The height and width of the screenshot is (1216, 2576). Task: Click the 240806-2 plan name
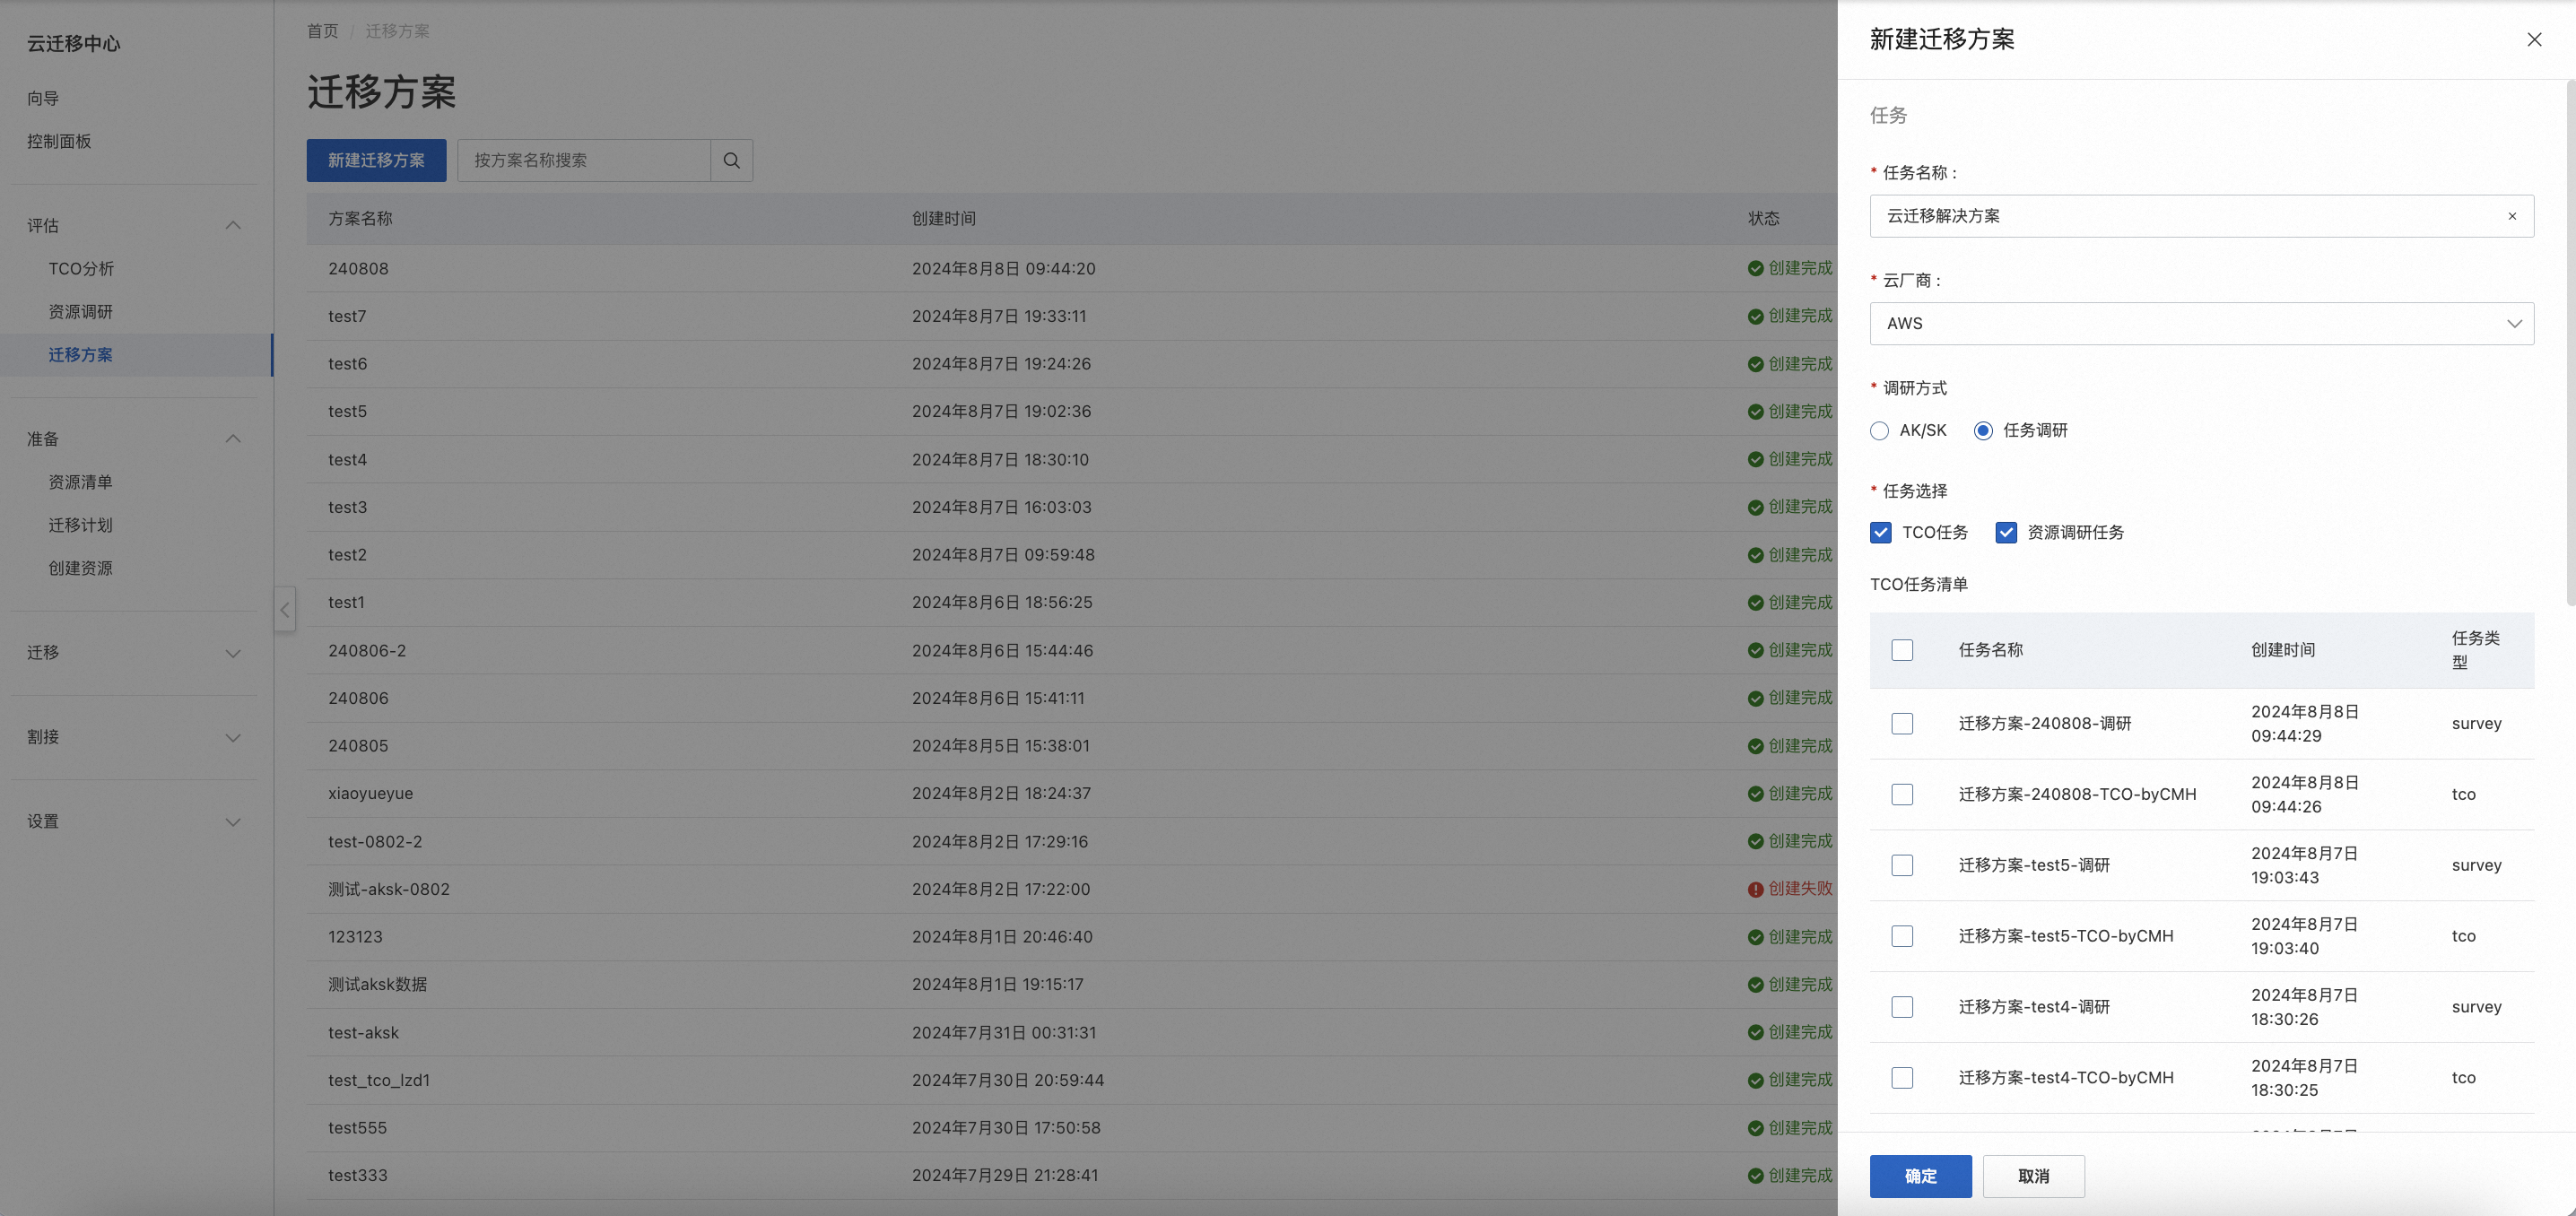[x=367, y=651]
